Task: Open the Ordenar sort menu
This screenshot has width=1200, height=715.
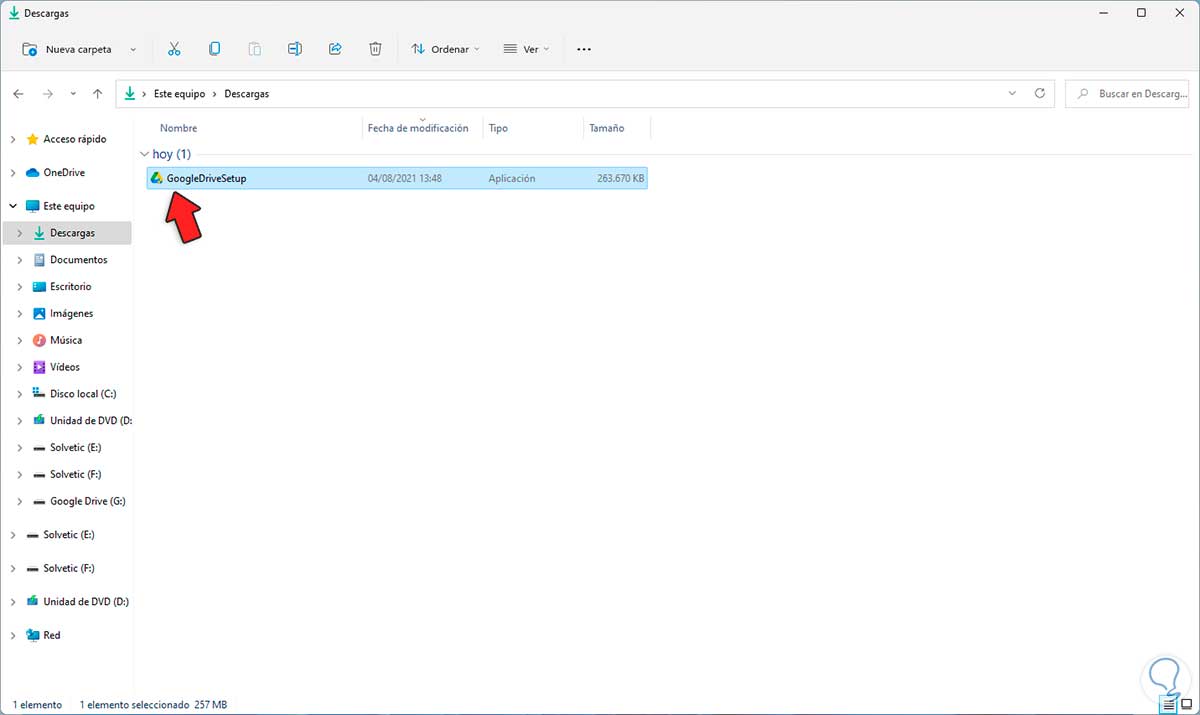Action: click(x=446, y=49)
